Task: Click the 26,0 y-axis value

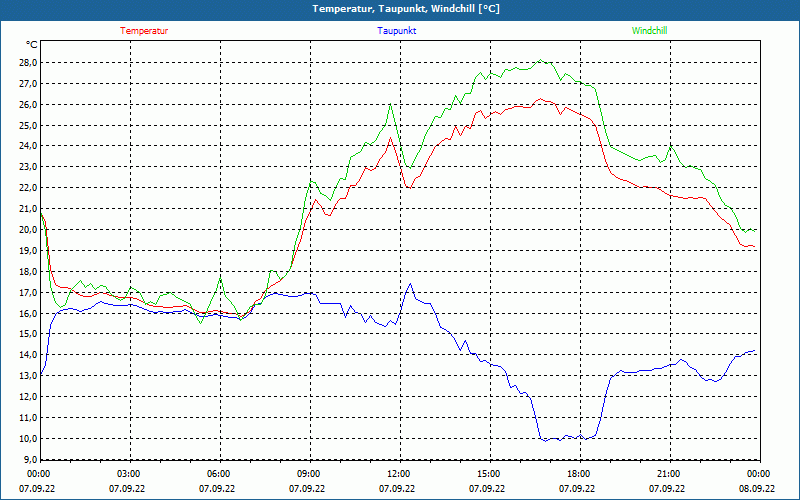Action: coord(28,105)
